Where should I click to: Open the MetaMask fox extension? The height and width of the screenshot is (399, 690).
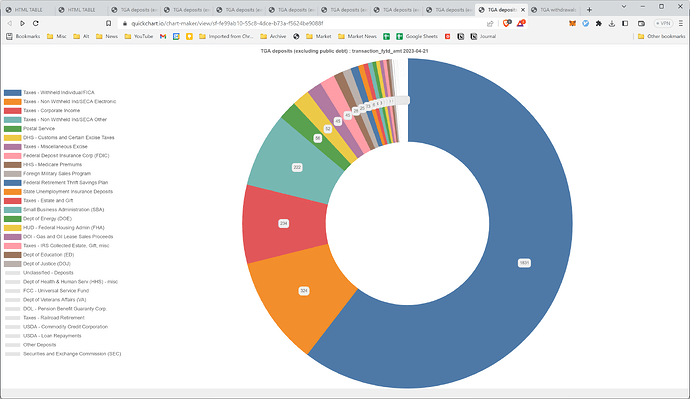point(572,23)
